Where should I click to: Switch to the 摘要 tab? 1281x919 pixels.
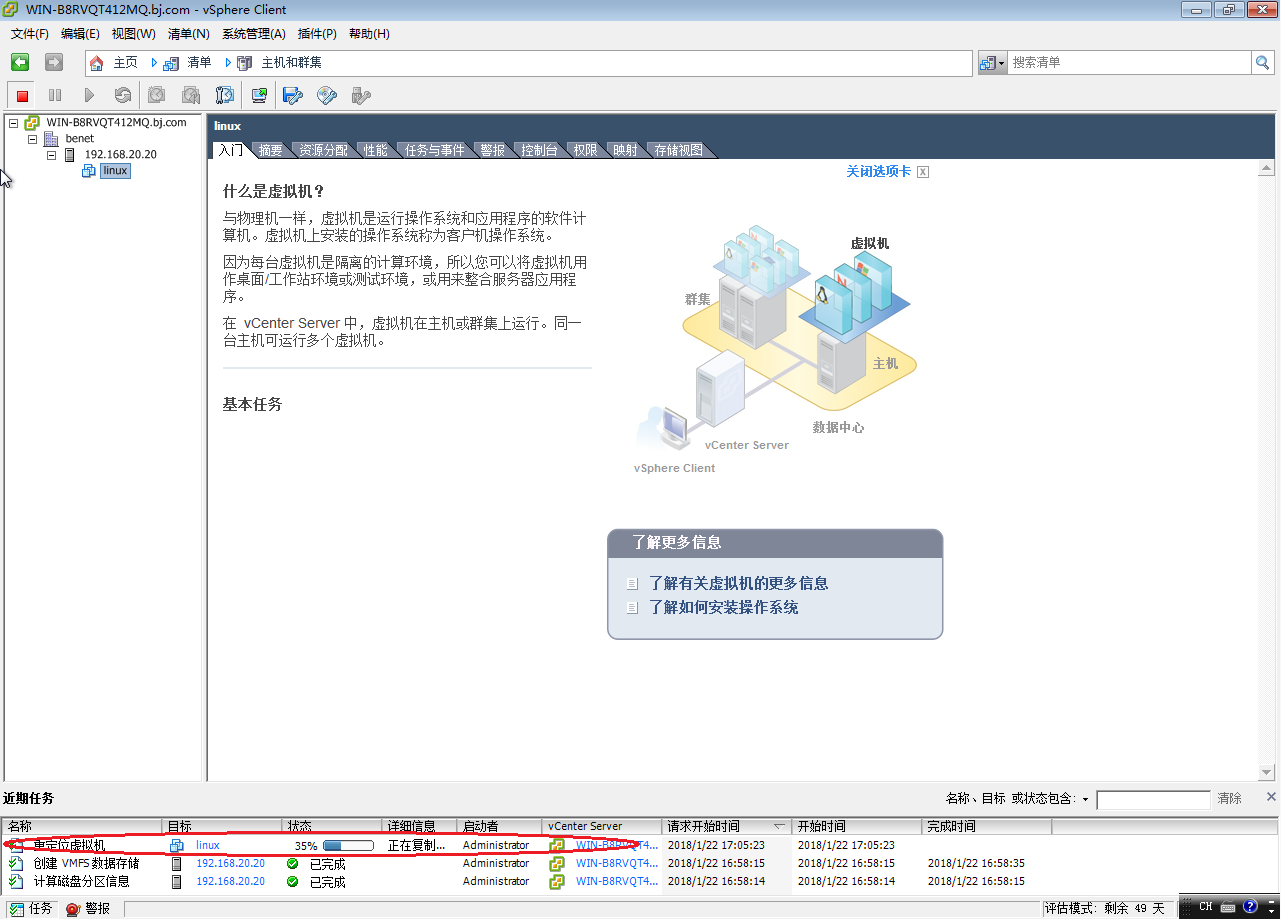(x=270, y=150)
